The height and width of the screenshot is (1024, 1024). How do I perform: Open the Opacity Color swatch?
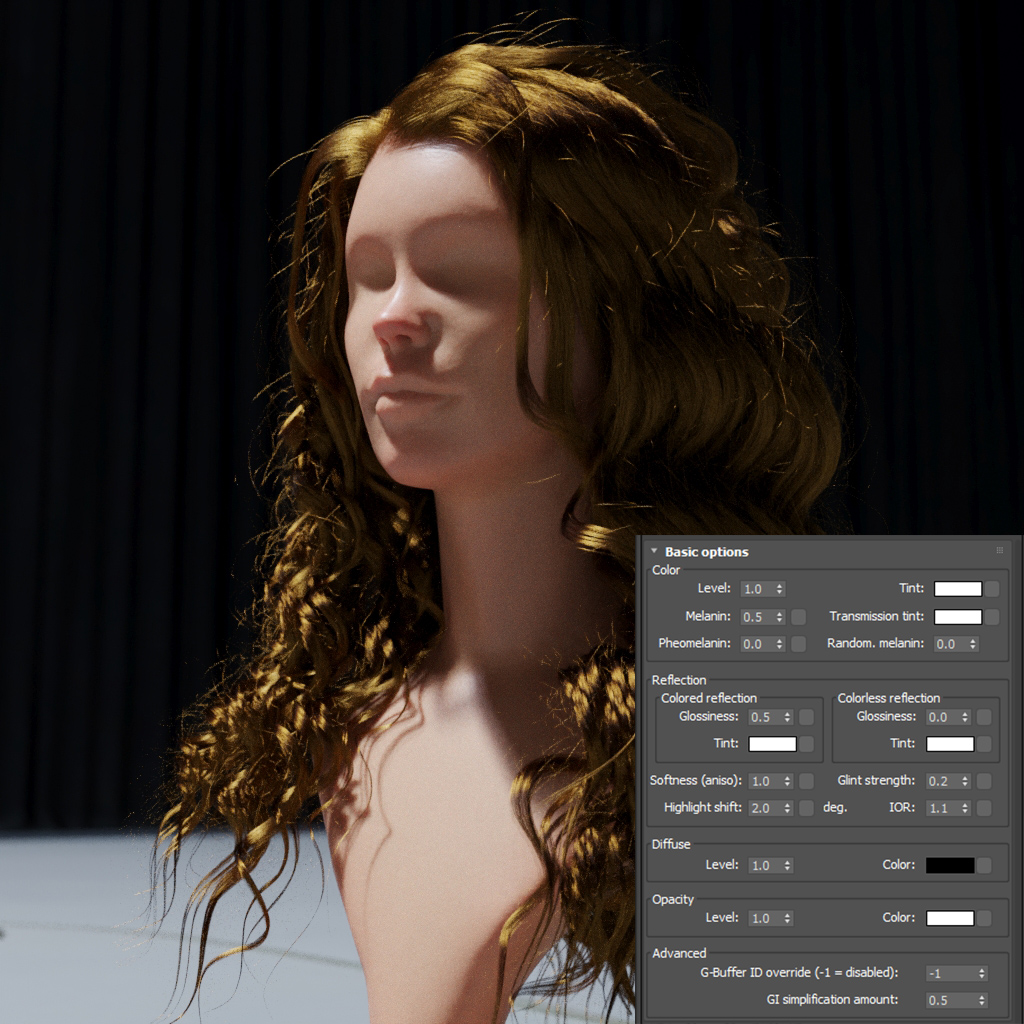pyautogui.click(x=950, y=918)
